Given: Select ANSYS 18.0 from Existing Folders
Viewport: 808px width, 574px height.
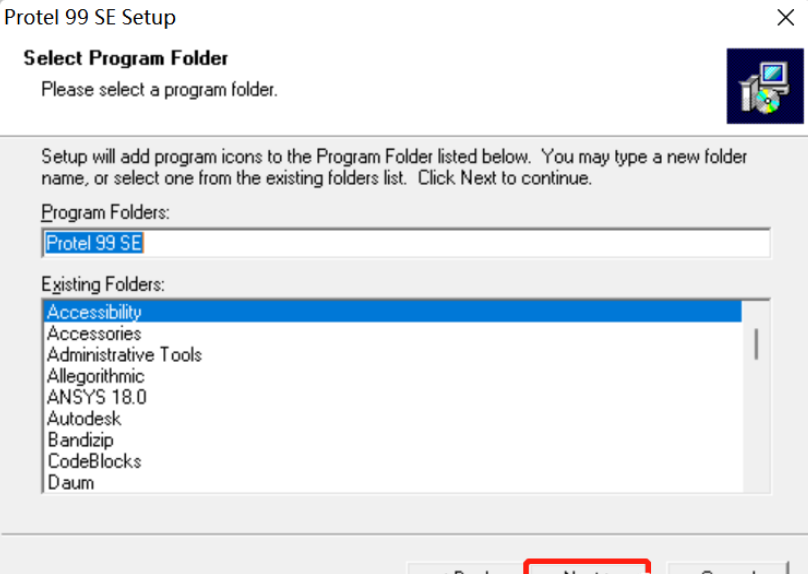Looking at the screenshot, I should coord(96,397).
